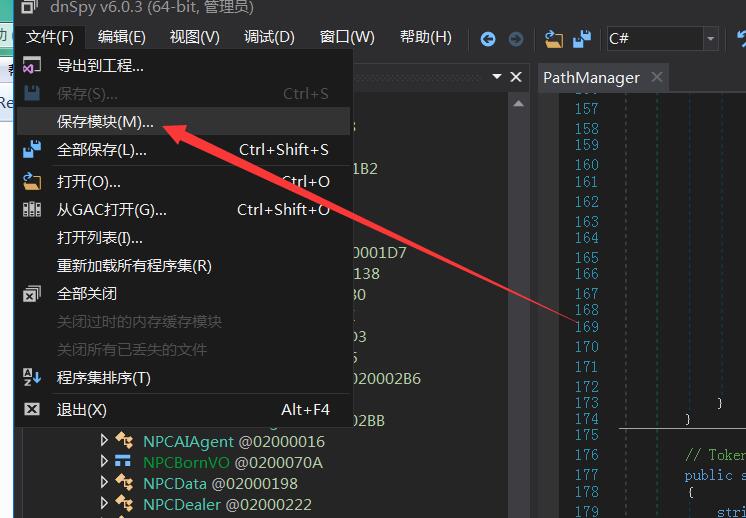This screenshot has height=518, width=746.
Task: Expand the NPCData tree node
Action: (104, 483)
